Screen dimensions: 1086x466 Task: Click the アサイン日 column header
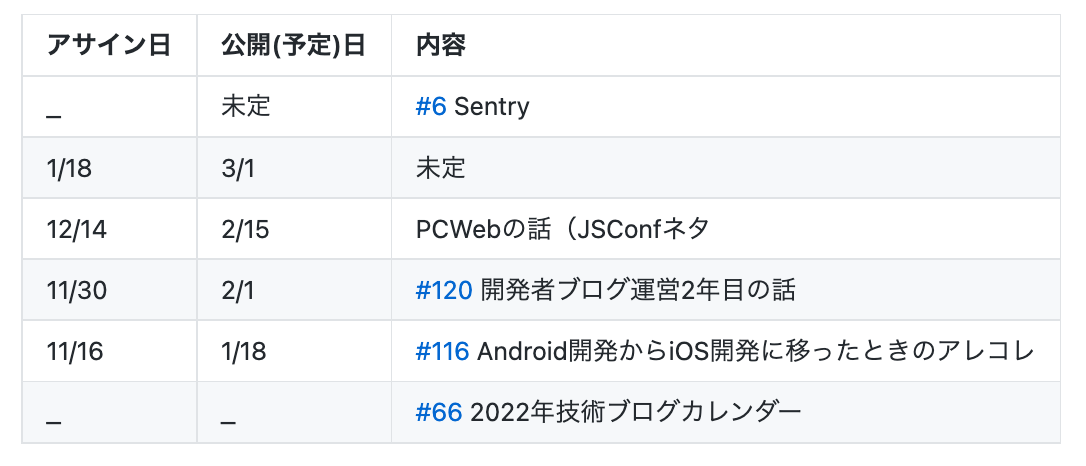(109, 46)
